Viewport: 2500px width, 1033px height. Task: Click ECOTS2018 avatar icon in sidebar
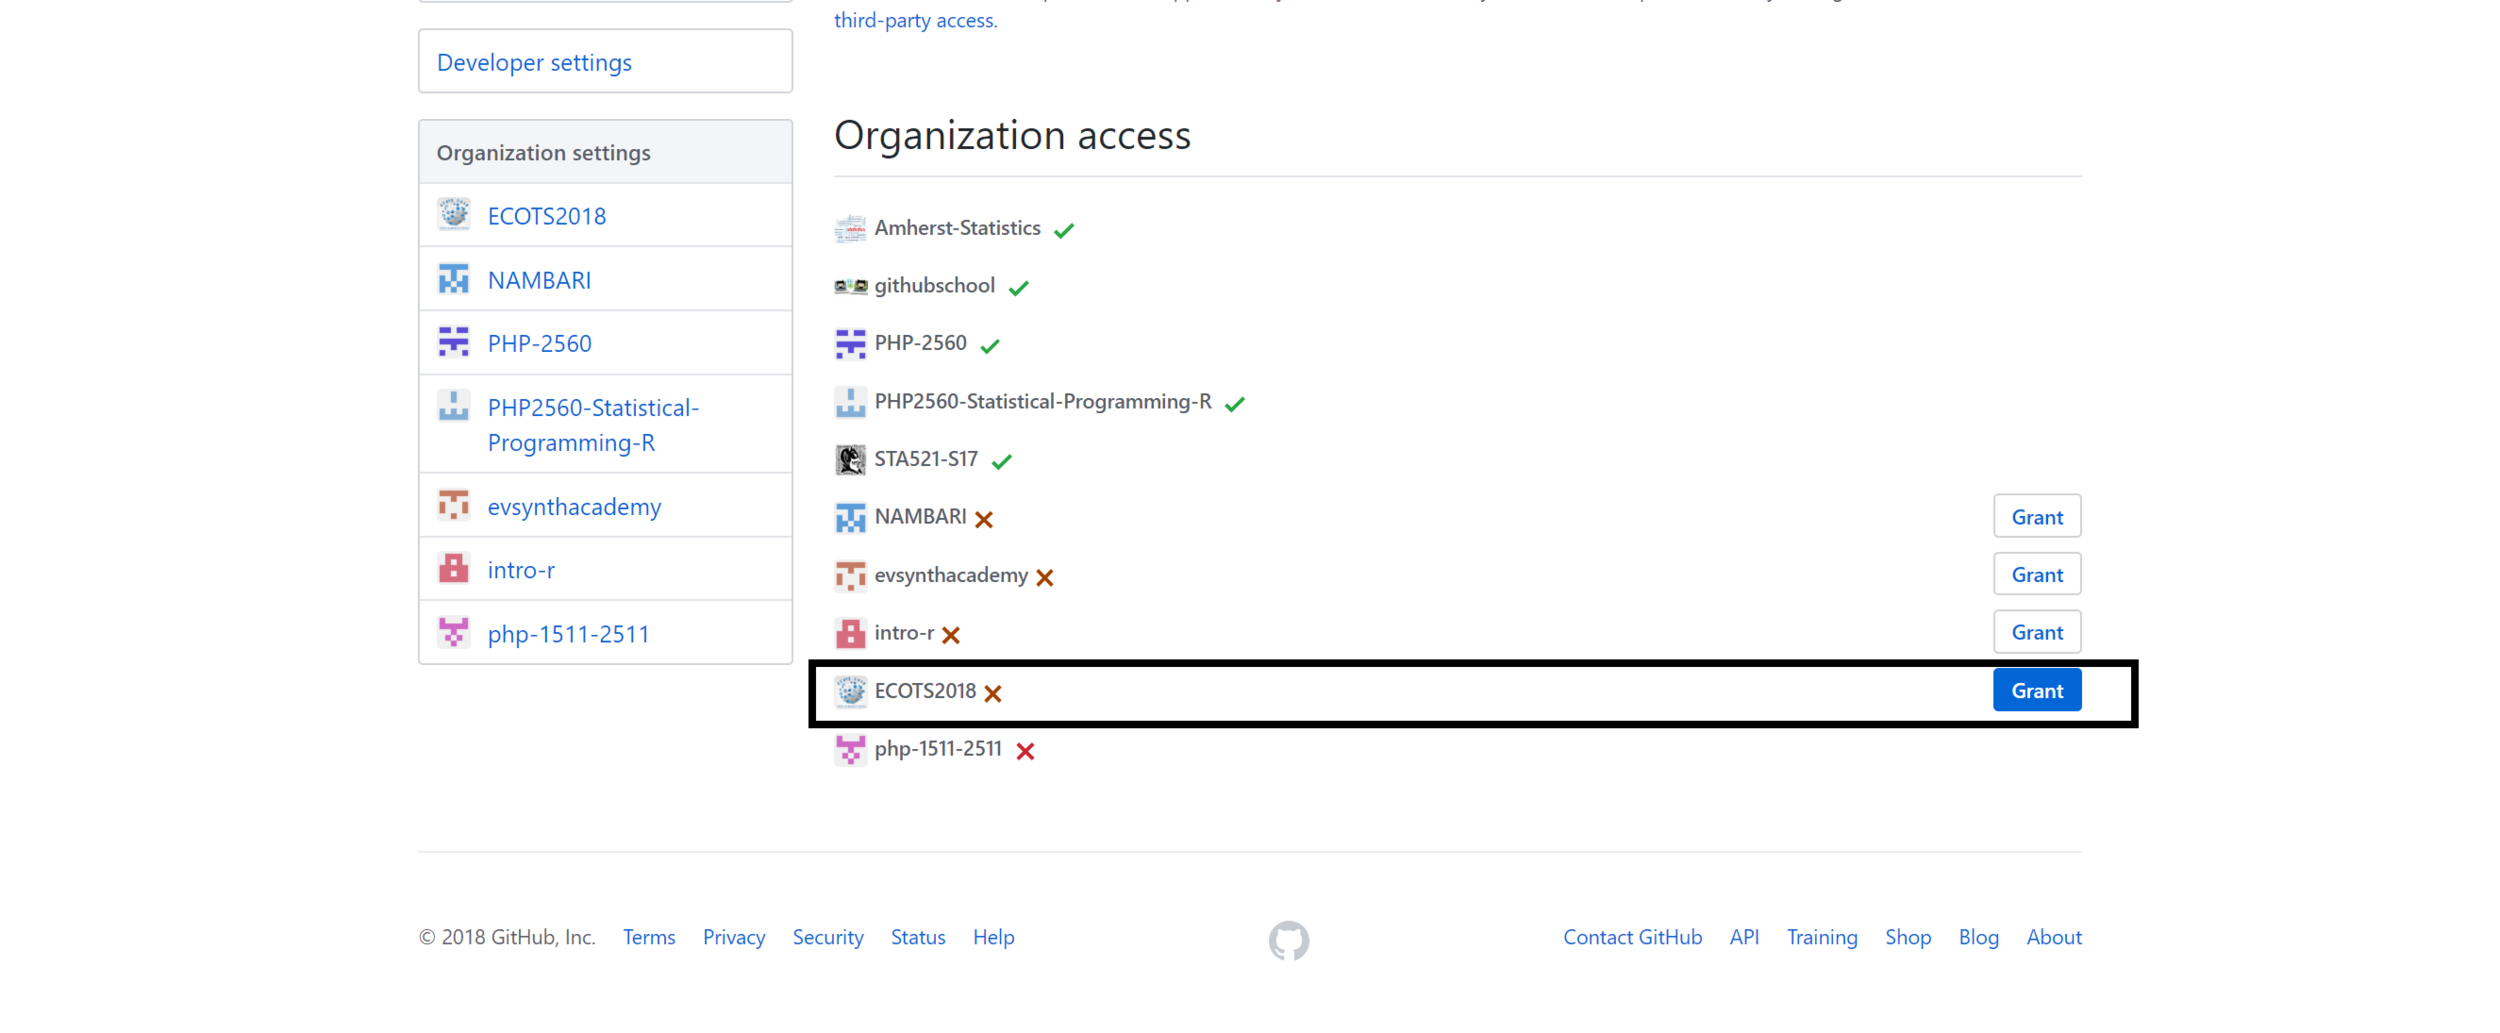coord(454,214)
